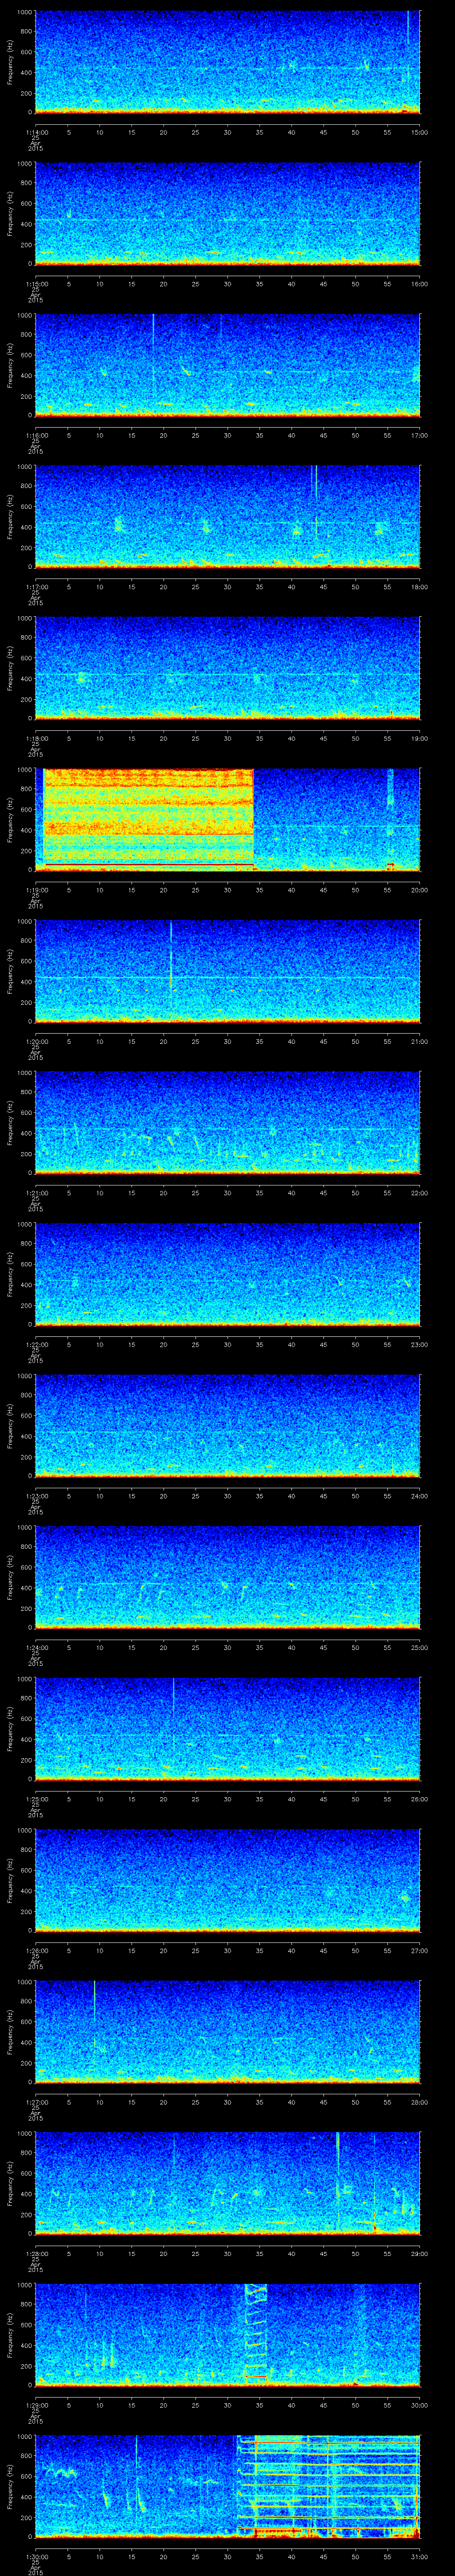Click the spectrogram panel starting at 1:25:00
455x2576 pixels.
(228, 1728)
